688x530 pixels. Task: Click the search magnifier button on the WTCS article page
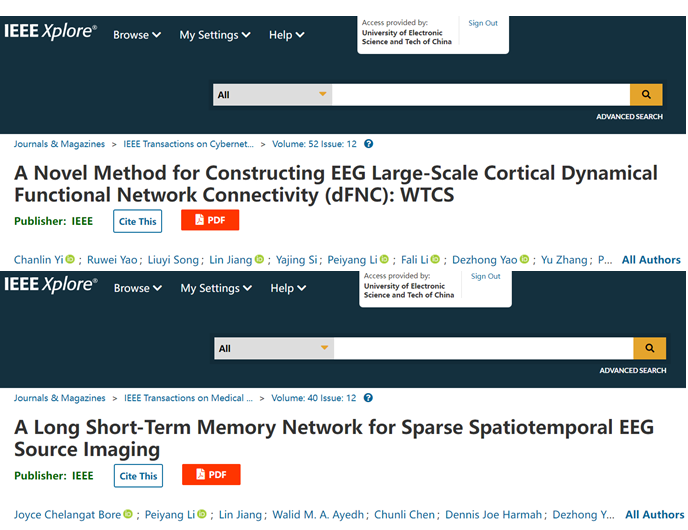646,95
